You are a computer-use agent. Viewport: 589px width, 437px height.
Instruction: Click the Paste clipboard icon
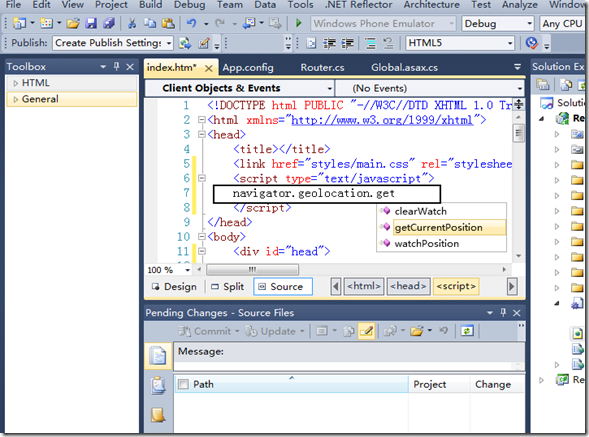168,24
